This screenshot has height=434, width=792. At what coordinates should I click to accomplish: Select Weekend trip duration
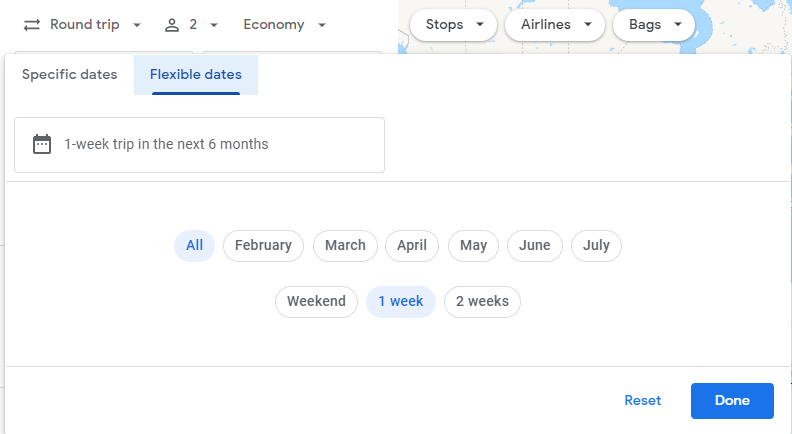point(316,302)
